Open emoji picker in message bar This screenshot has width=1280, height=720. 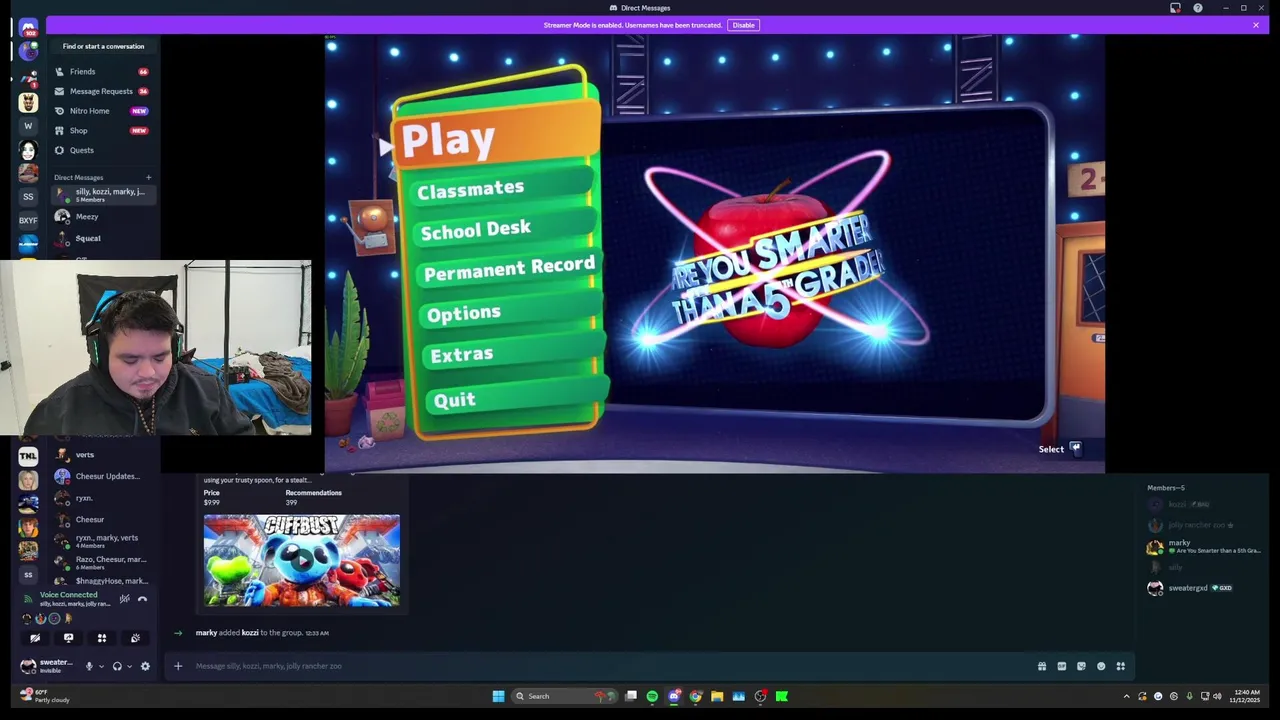pyautogui.click(x=1101, y=666)
